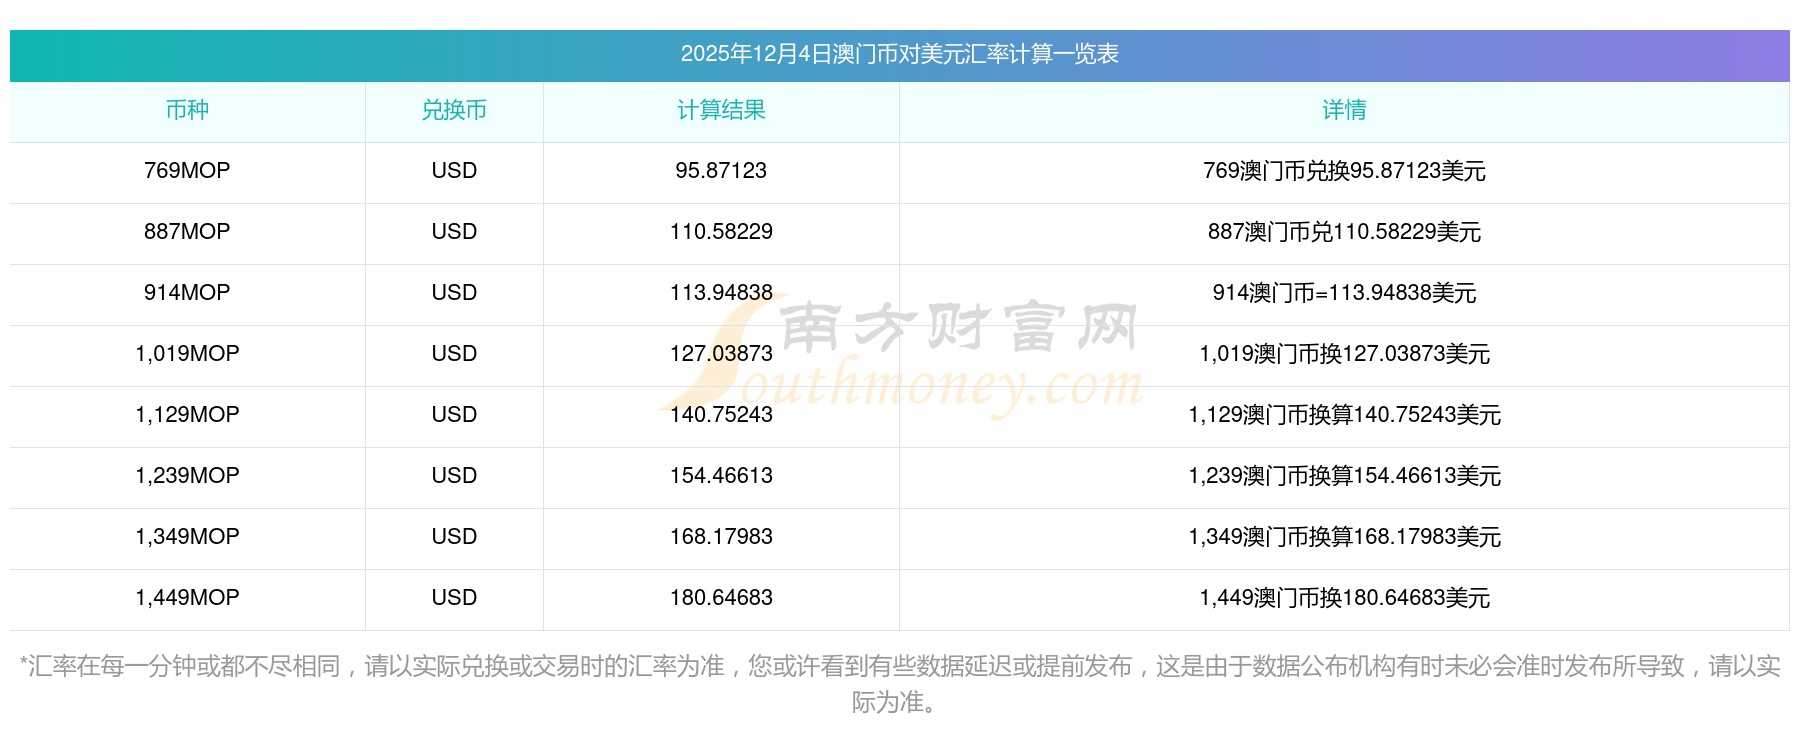
Task: Select the 币种 column header
Action: pos(187,111)
